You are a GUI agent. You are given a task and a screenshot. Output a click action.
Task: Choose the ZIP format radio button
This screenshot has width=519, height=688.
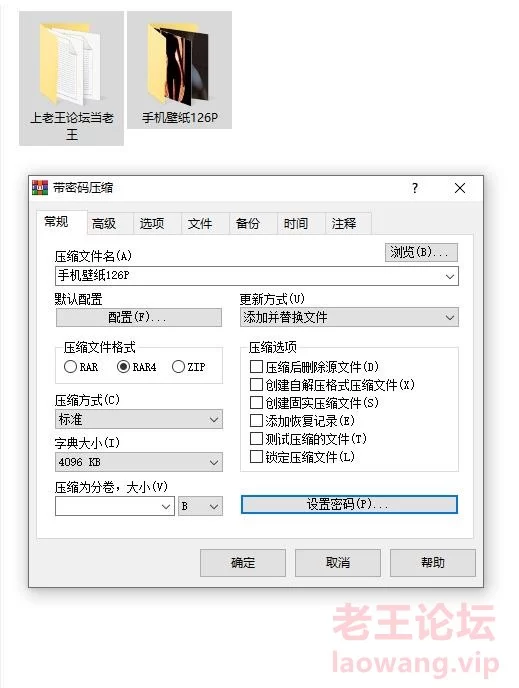pos(178,366)
